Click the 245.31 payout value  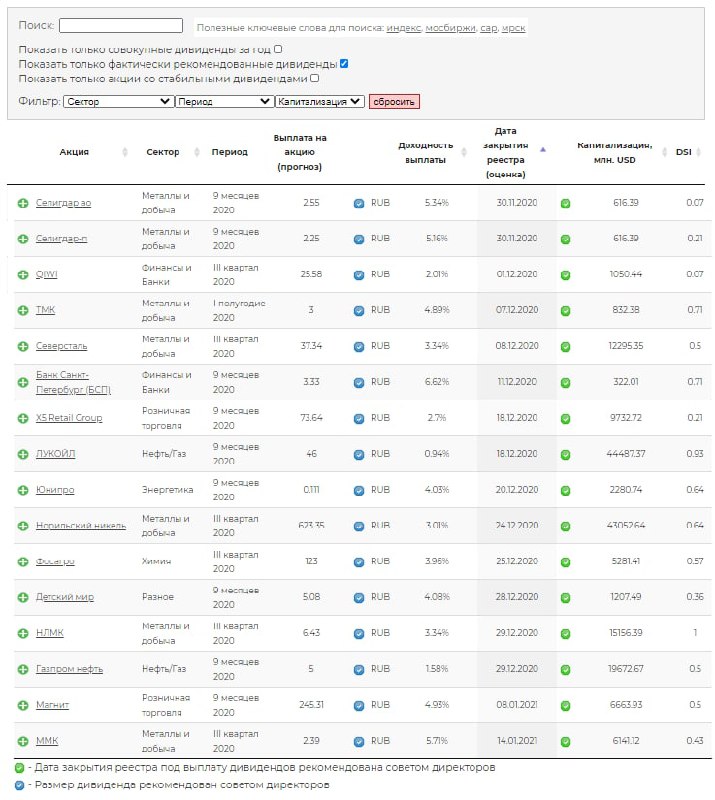311,705
